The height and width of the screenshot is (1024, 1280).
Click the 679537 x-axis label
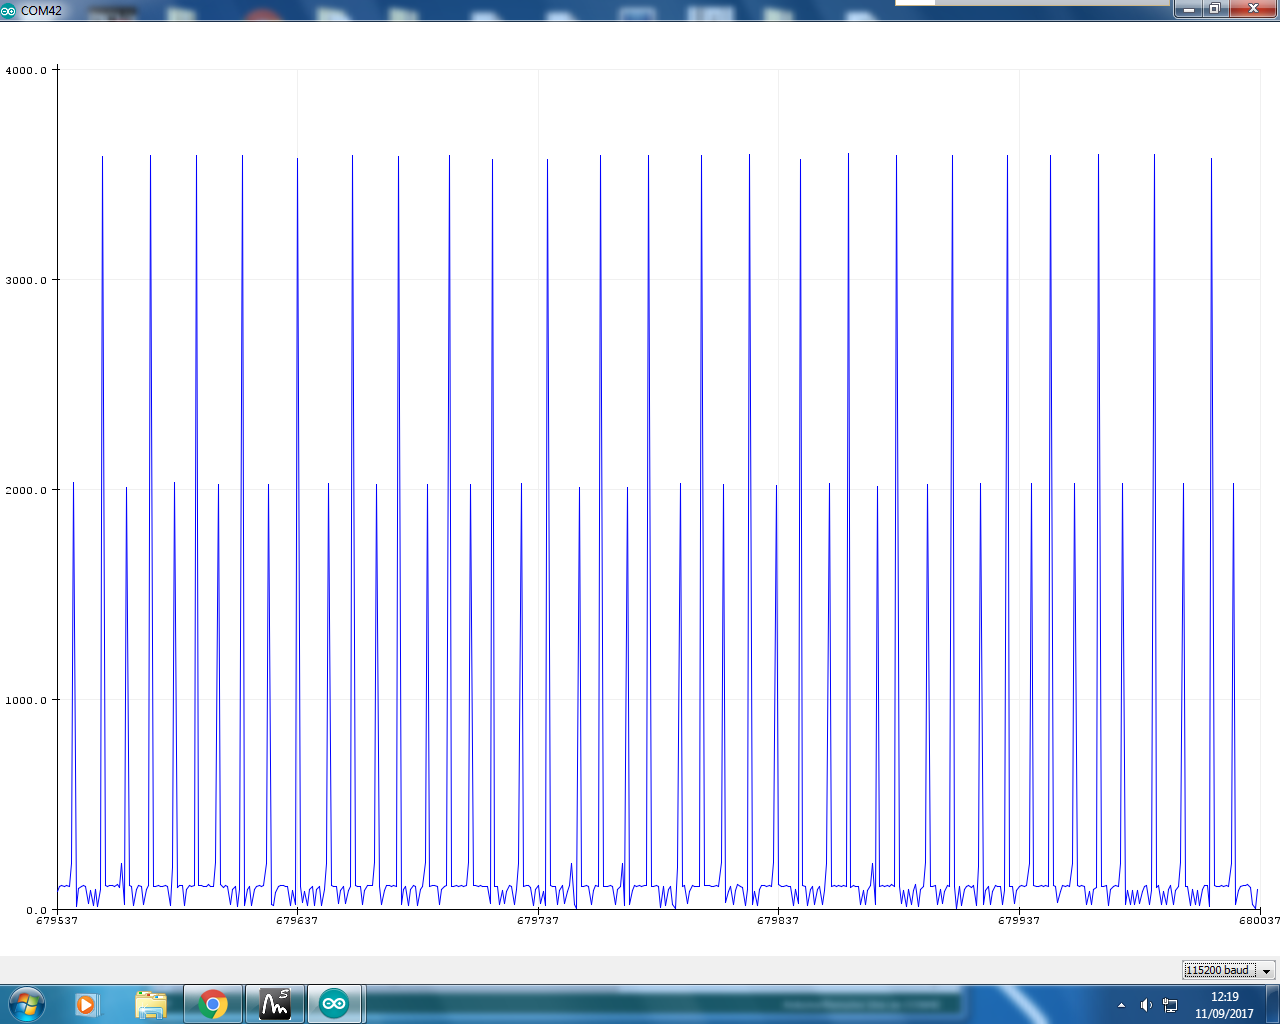tap(57, 921)
